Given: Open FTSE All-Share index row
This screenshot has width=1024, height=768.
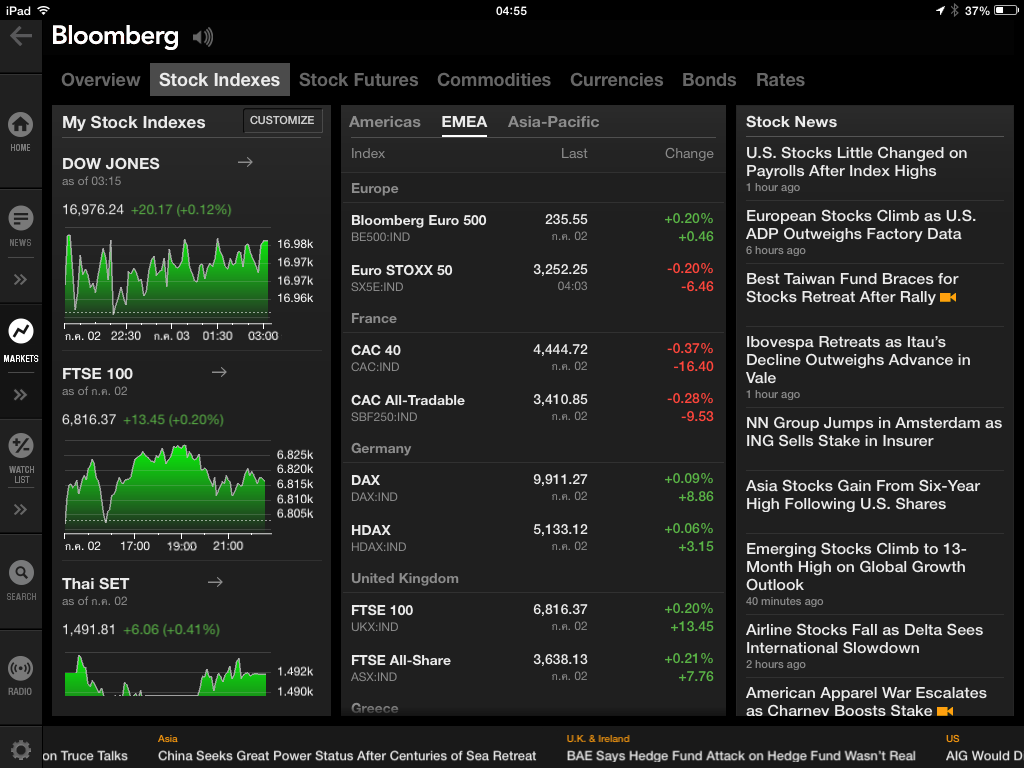Looking at the screenshot, I should click(x=532, y=667).
